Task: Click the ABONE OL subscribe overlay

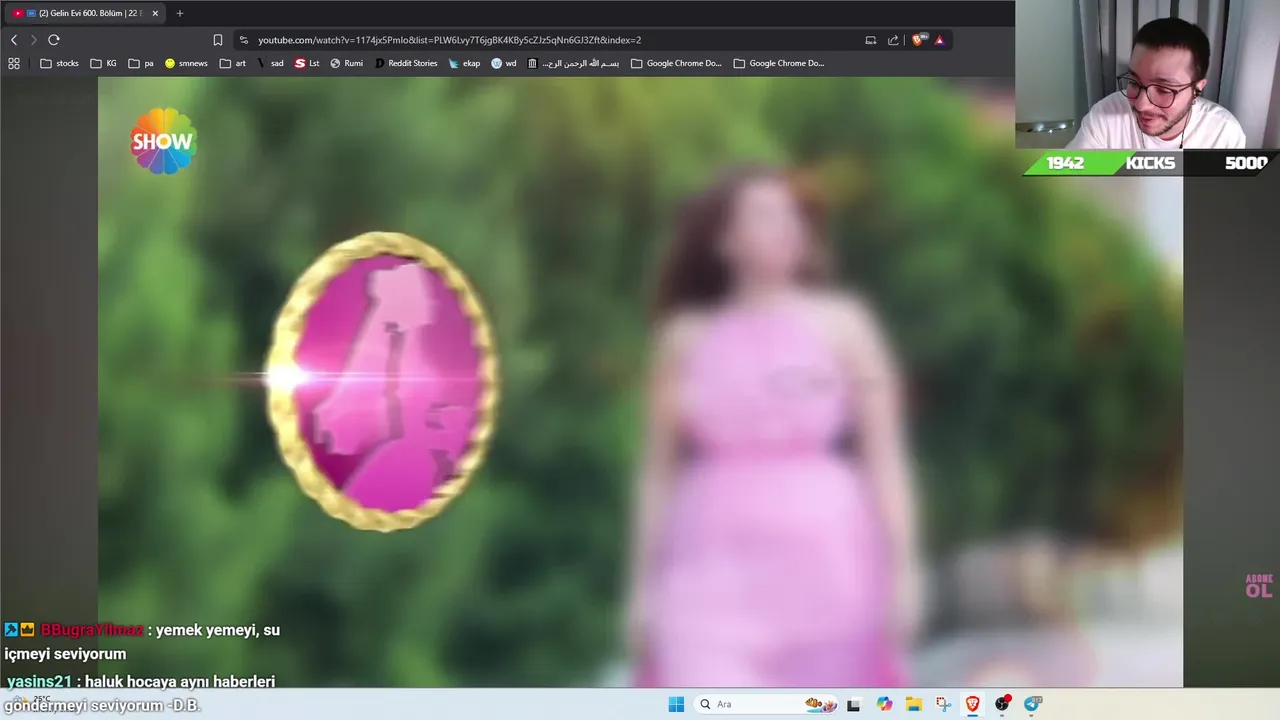Action: [x=1259, y=586]
